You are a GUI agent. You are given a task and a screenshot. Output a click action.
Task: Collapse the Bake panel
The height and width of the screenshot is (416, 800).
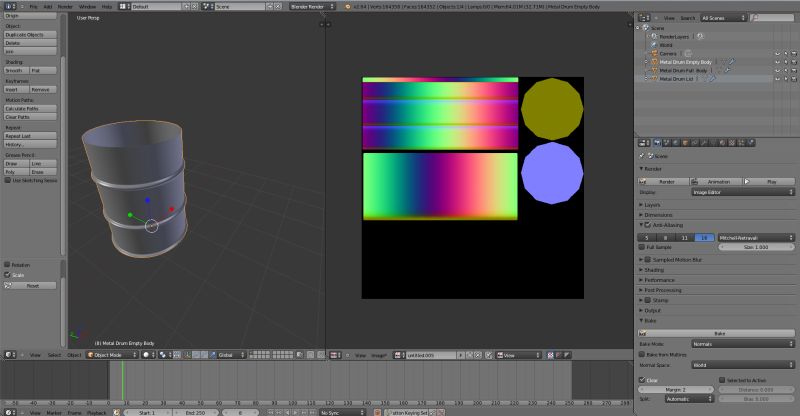(648, 321)
